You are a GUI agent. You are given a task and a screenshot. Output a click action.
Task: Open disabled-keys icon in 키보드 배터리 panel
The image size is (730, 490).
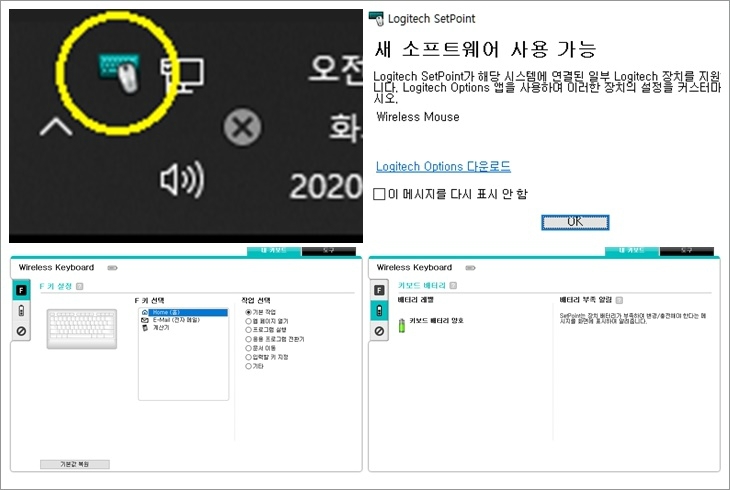pos(379,331)
